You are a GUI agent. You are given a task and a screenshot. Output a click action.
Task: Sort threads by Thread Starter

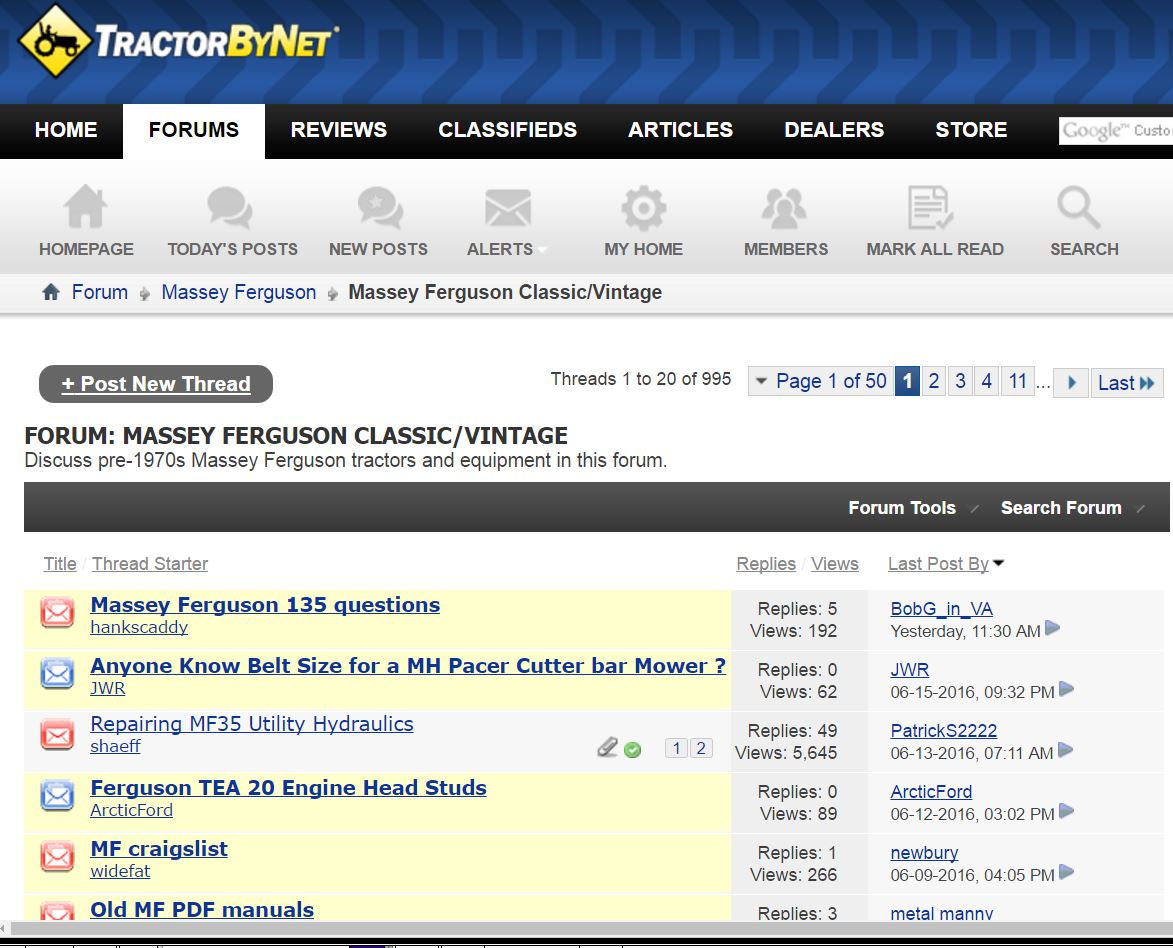coord(150,563)
